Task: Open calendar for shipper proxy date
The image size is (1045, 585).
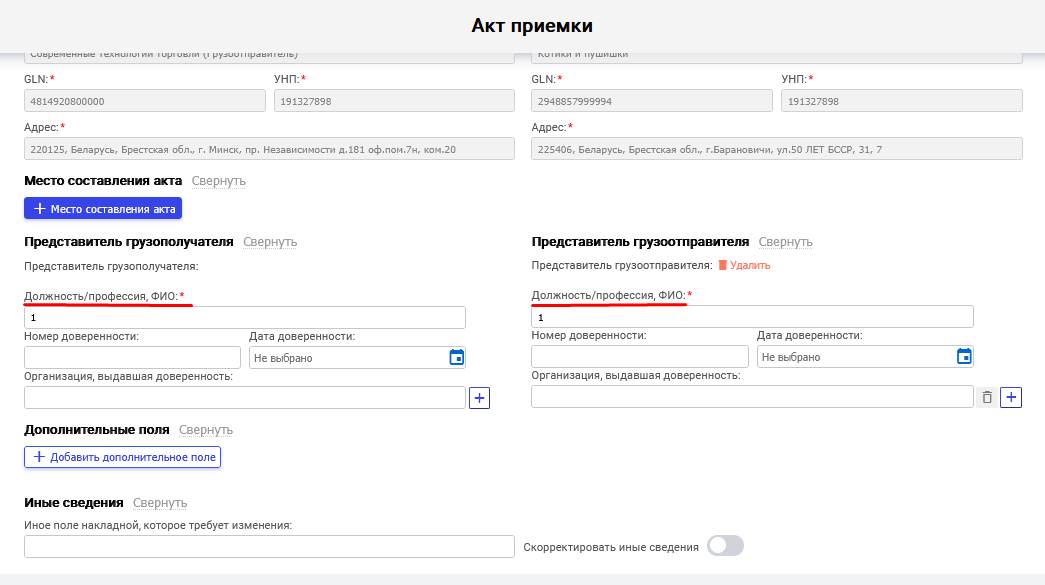Action: click(x=964, y=357)
